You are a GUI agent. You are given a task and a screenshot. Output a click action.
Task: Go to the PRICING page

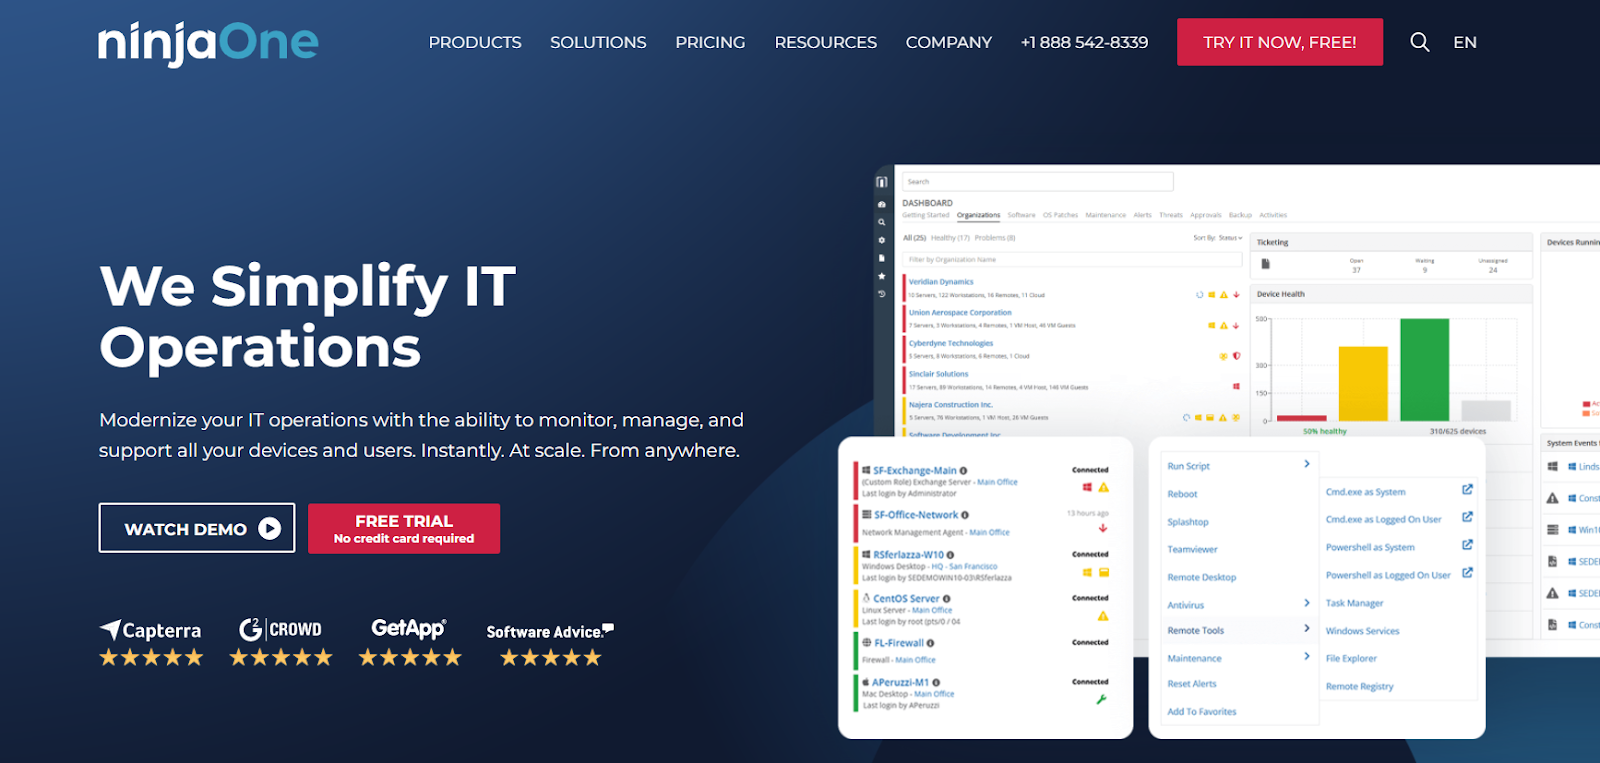710,42
